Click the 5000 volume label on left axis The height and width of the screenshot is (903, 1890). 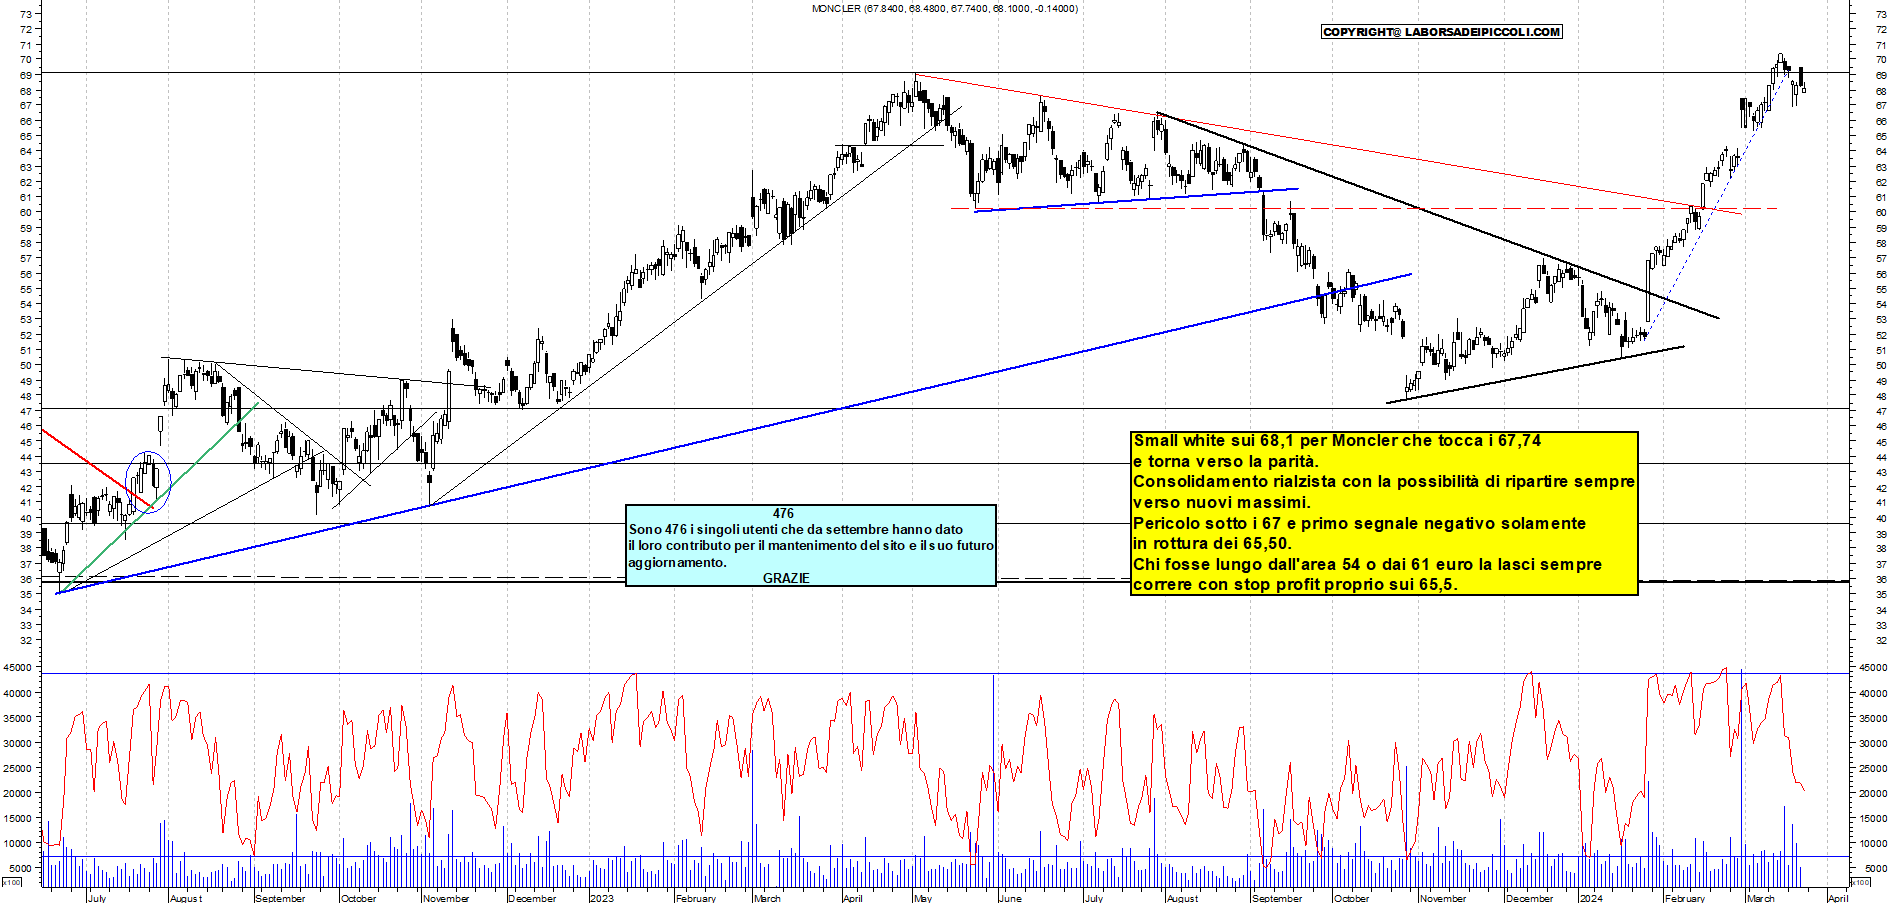point(22,868)
